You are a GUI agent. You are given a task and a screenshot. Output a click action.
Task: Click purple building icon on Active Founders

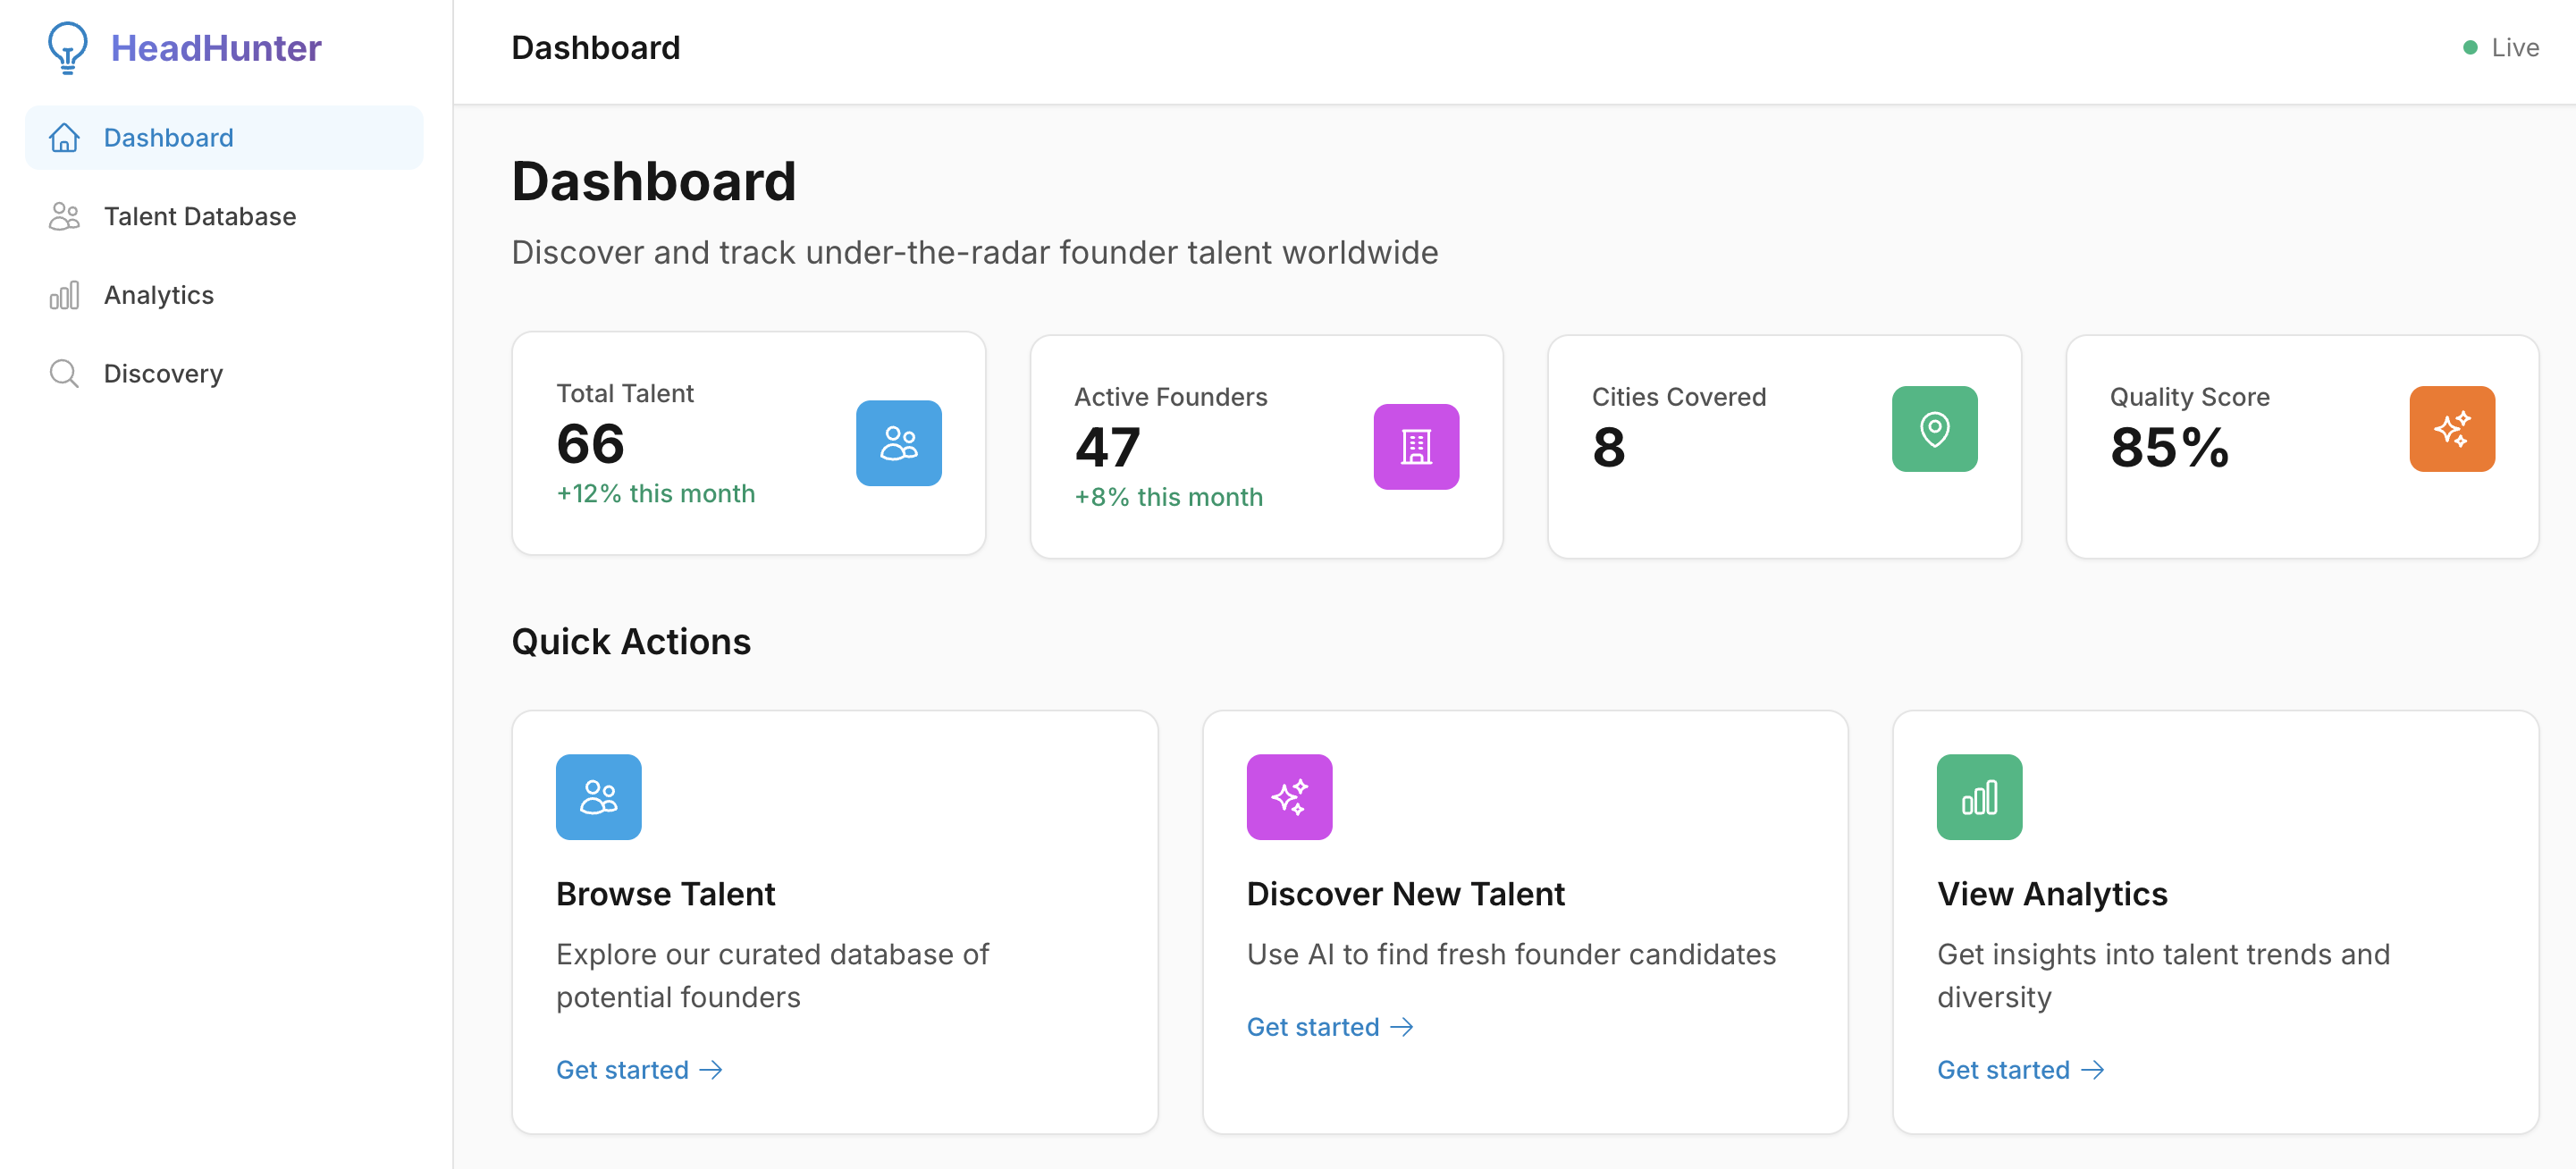click(x=1415, y=447)
